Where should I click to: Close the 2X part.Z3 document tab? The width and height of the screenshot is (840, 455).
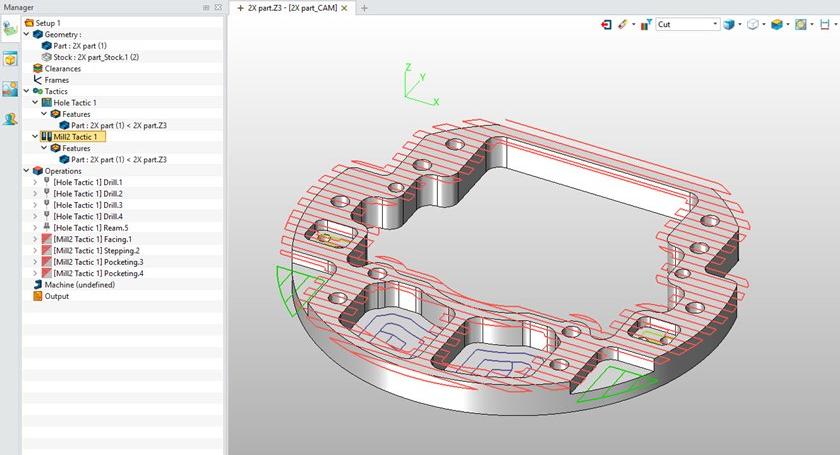click(344, 8)
